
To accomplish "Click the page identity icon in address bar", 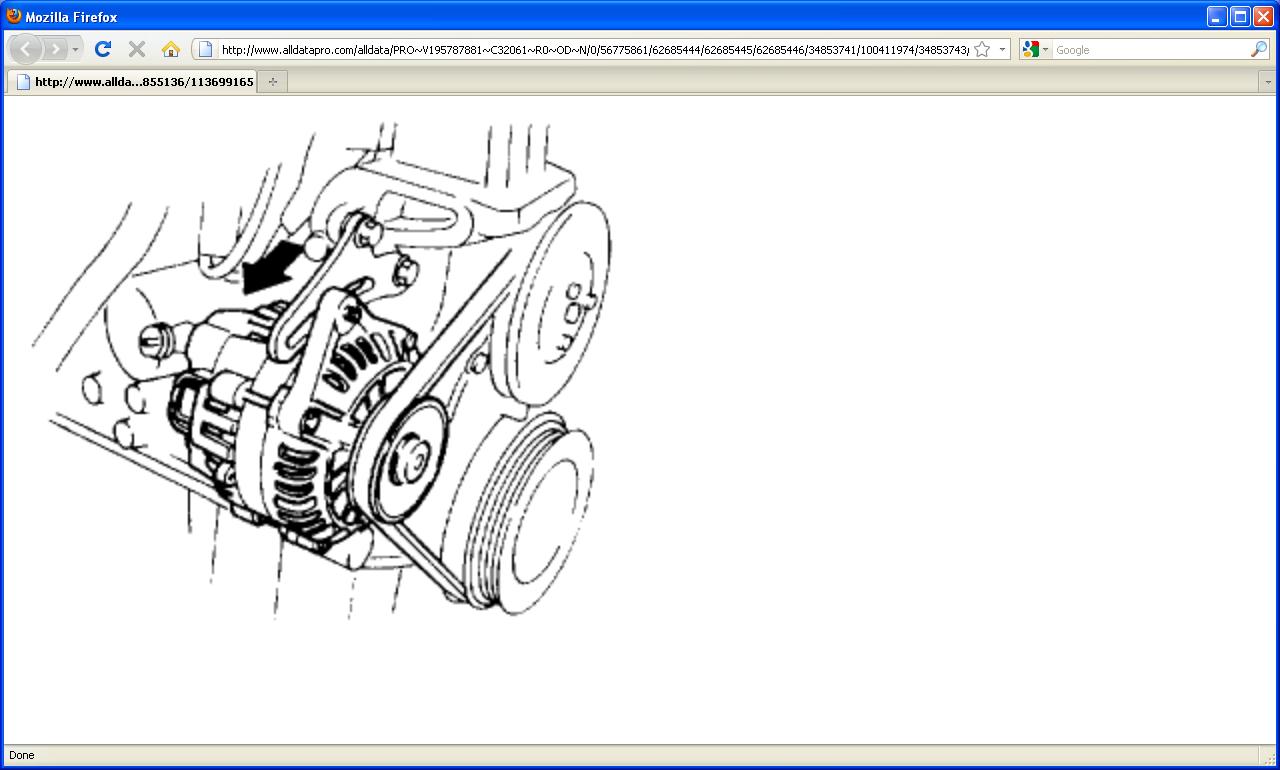I will point(205,49).
